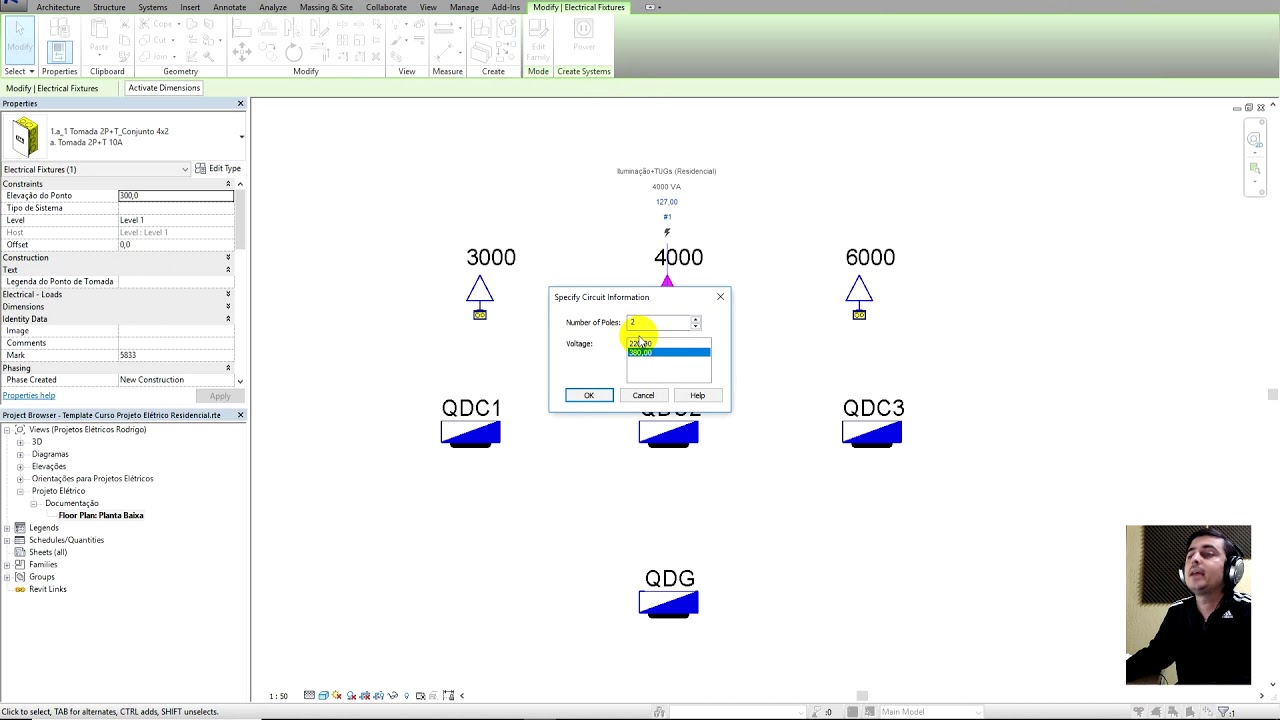Click Help in Specify Circuit Information
This screenshot has height=720, width=1280.
(x=697, y=395)
